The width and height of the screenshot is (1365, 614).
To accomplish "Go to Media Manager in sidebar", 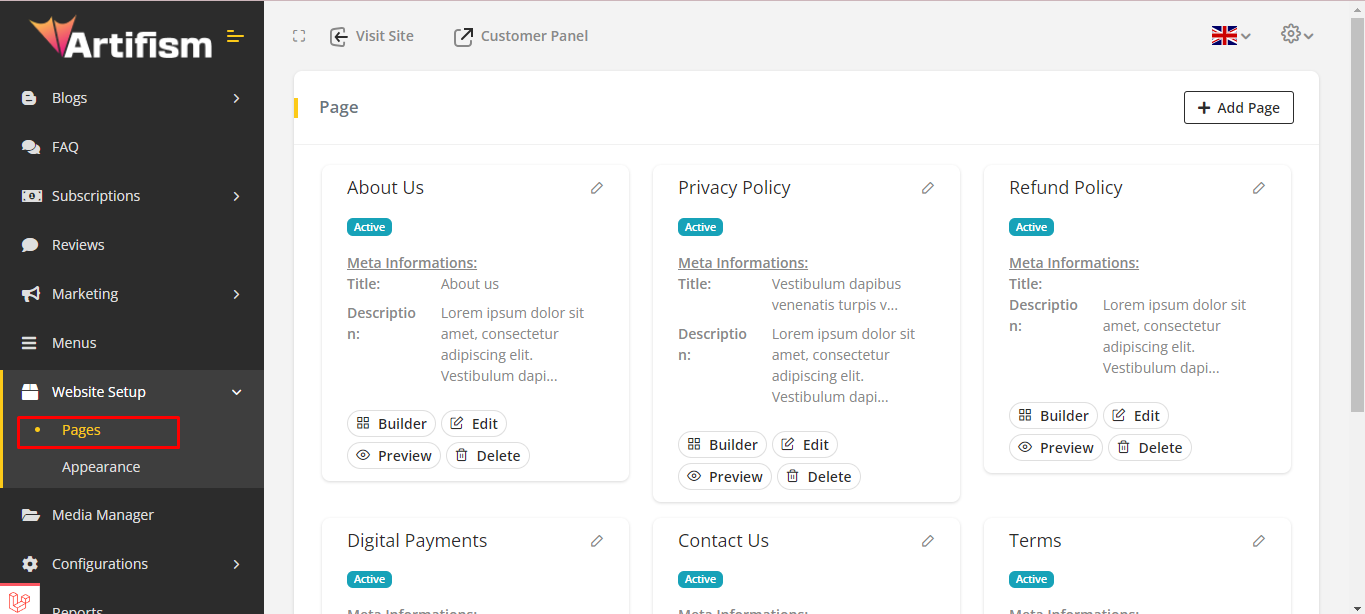I will point(103,515).
